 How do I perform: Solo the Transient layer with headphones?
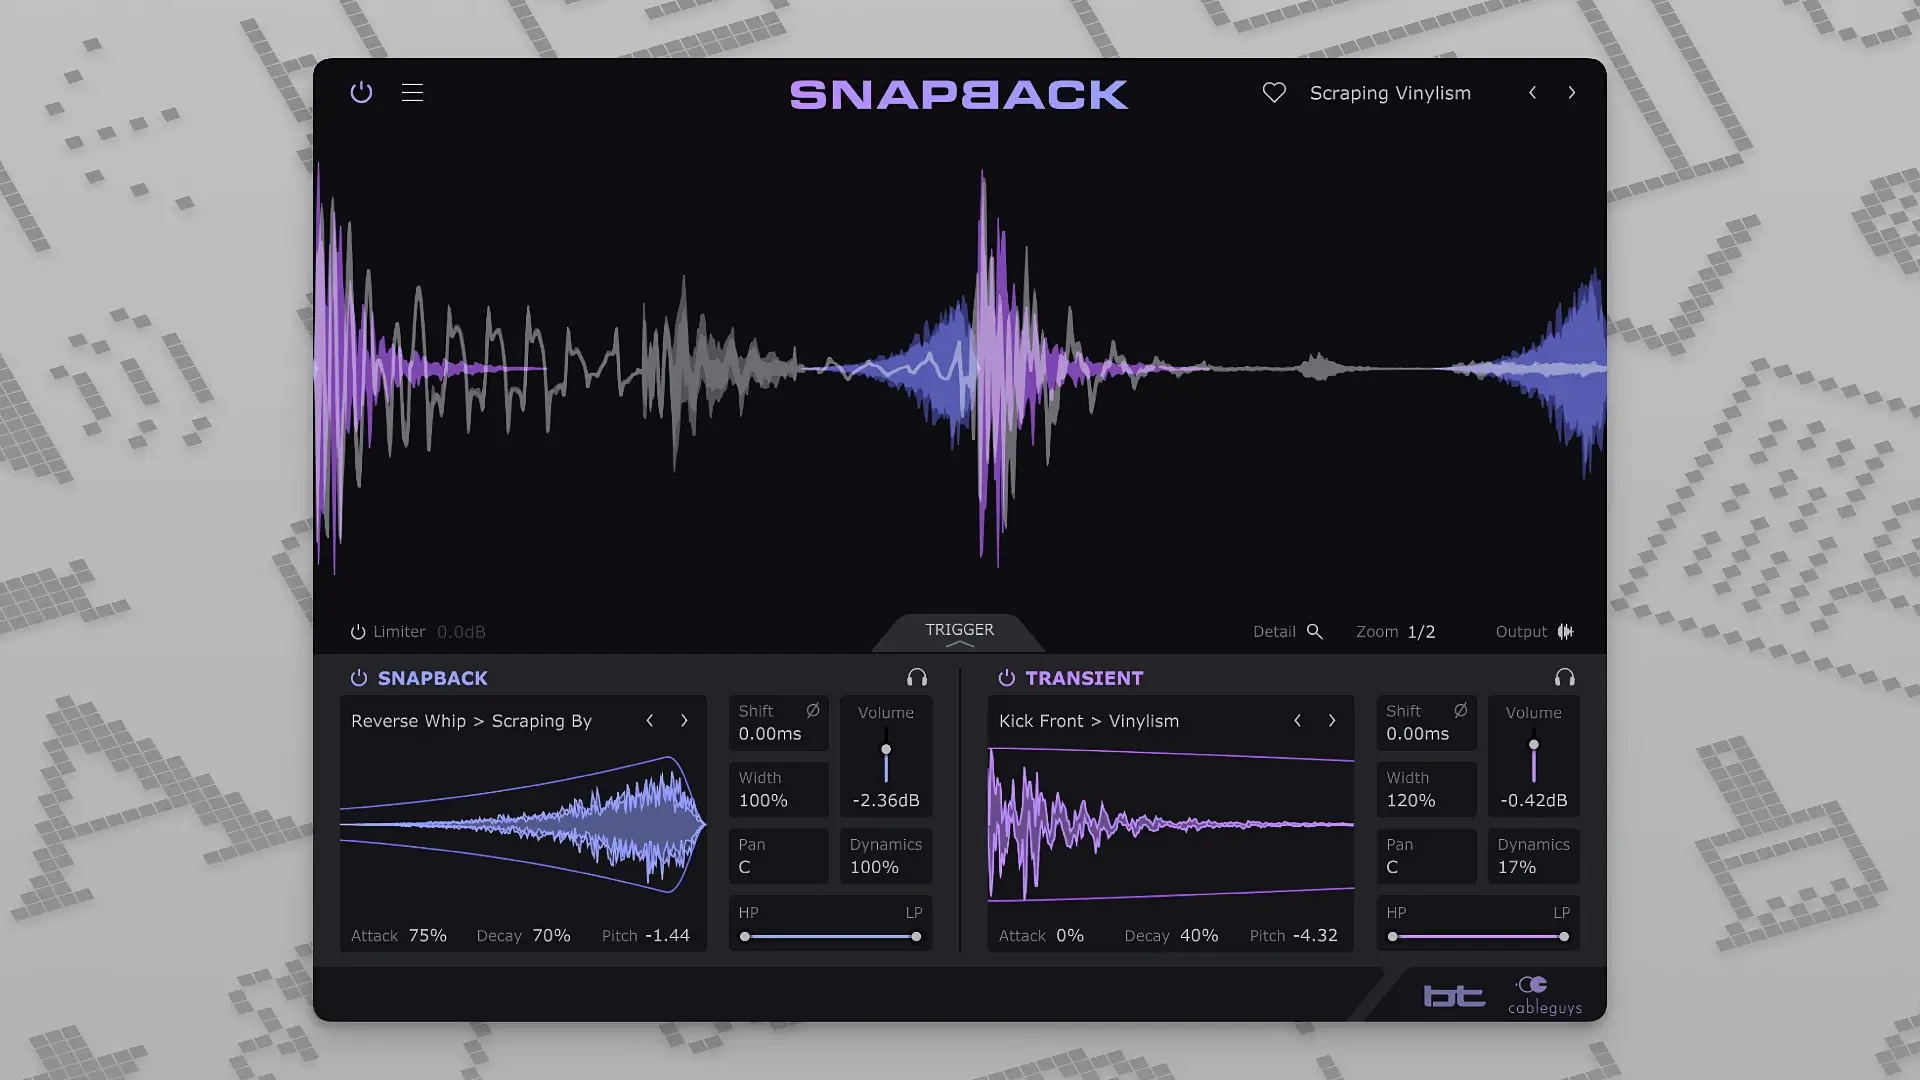point(1565,678)
